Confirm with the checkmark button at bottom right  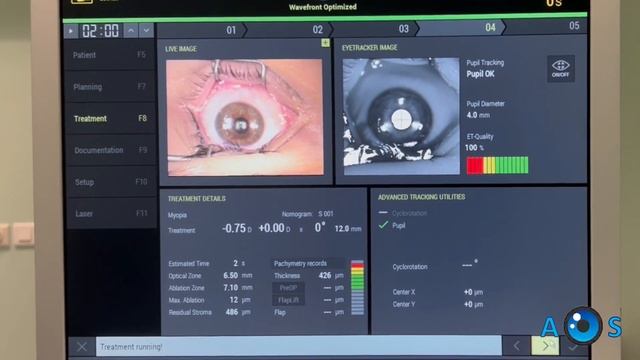pyautogui.click(x=573, y=347)
